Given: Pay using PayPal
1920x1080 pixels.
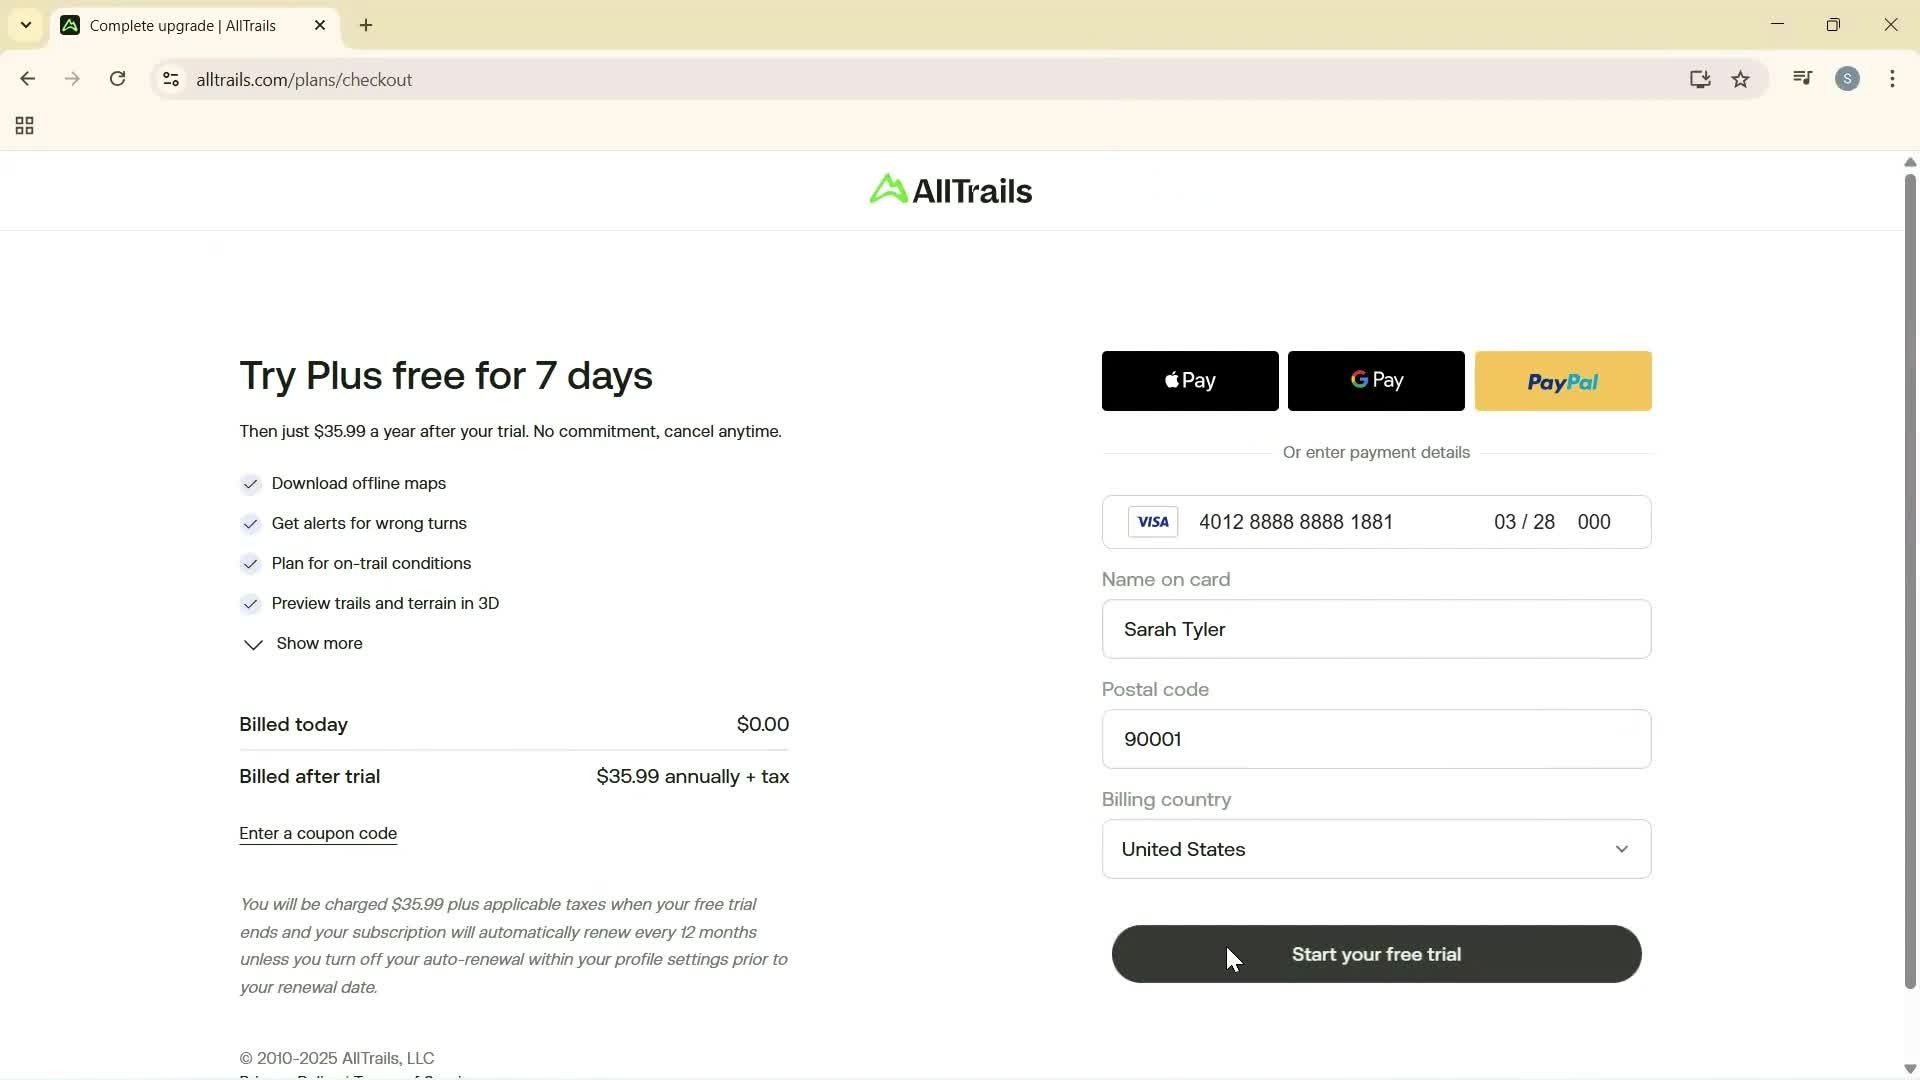Looking at the screenshot, I should [1563, 381].
